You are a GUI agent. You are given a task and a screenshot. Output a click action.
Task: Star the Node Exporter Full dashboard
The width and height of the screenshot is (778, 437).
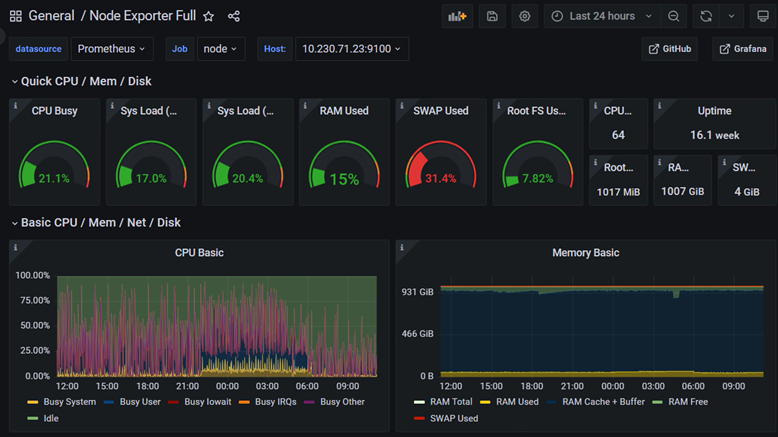click(x=208, y=16)
